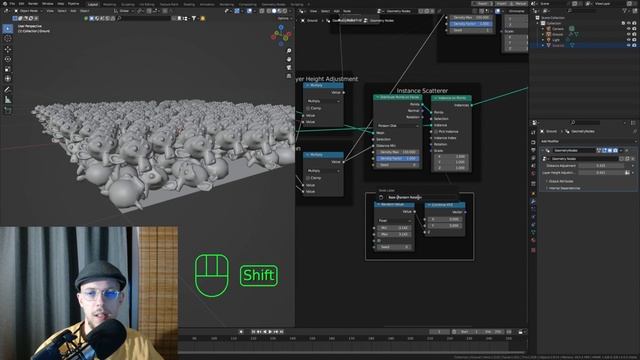Select the Transform tool
Screen dimensions: 640x360
pyautogui.click(x=8, y=79)
